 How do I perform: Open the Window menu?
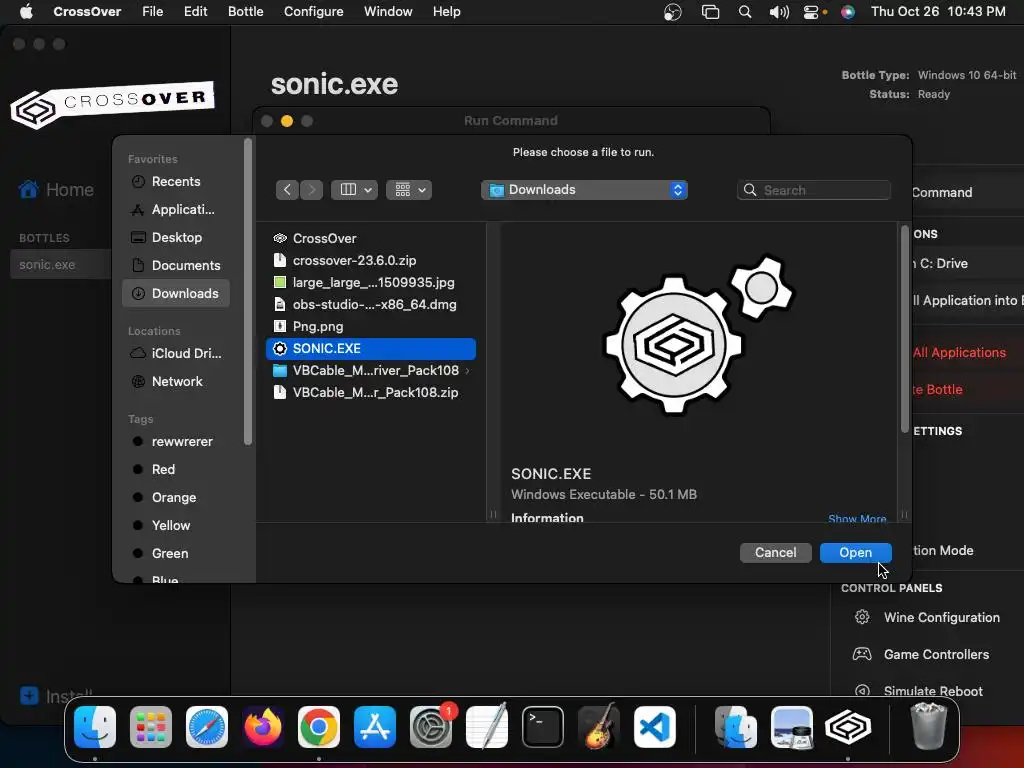[388, 12]
